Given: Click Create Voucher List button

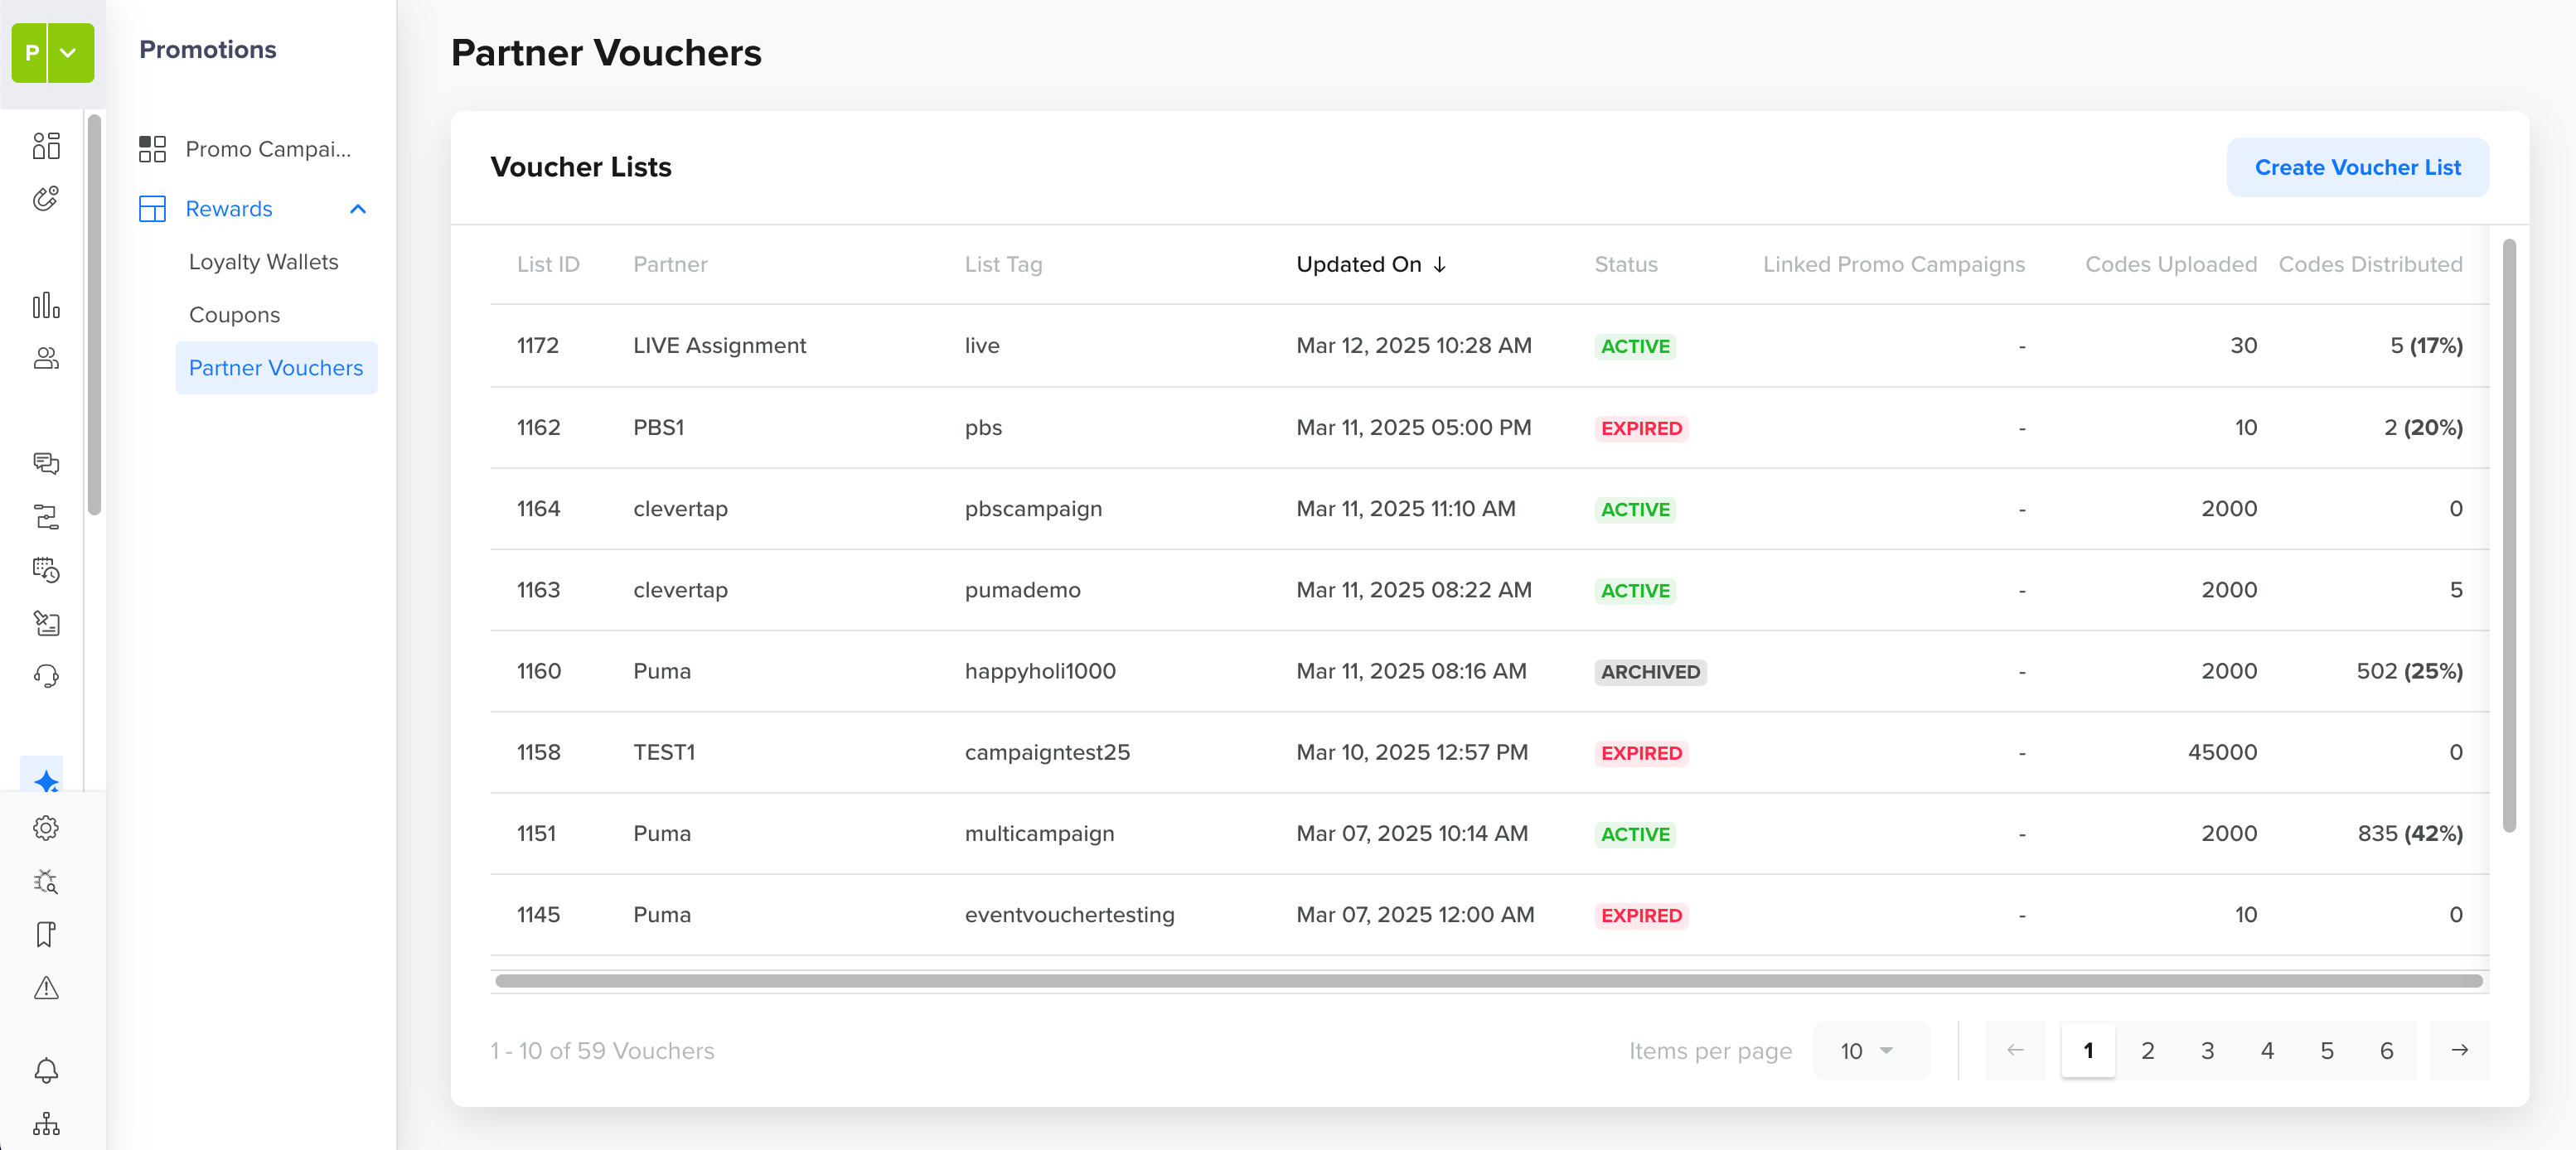Looking at the screenshot, I should coord(2357,167).
